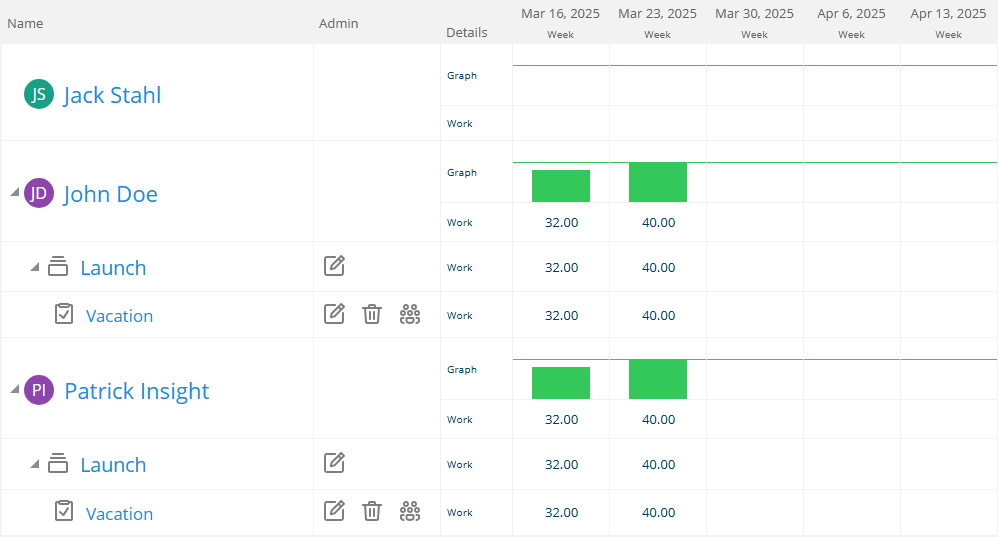Edit Vacation task under John Doe
Screen dimensions: 998x537
334,314
